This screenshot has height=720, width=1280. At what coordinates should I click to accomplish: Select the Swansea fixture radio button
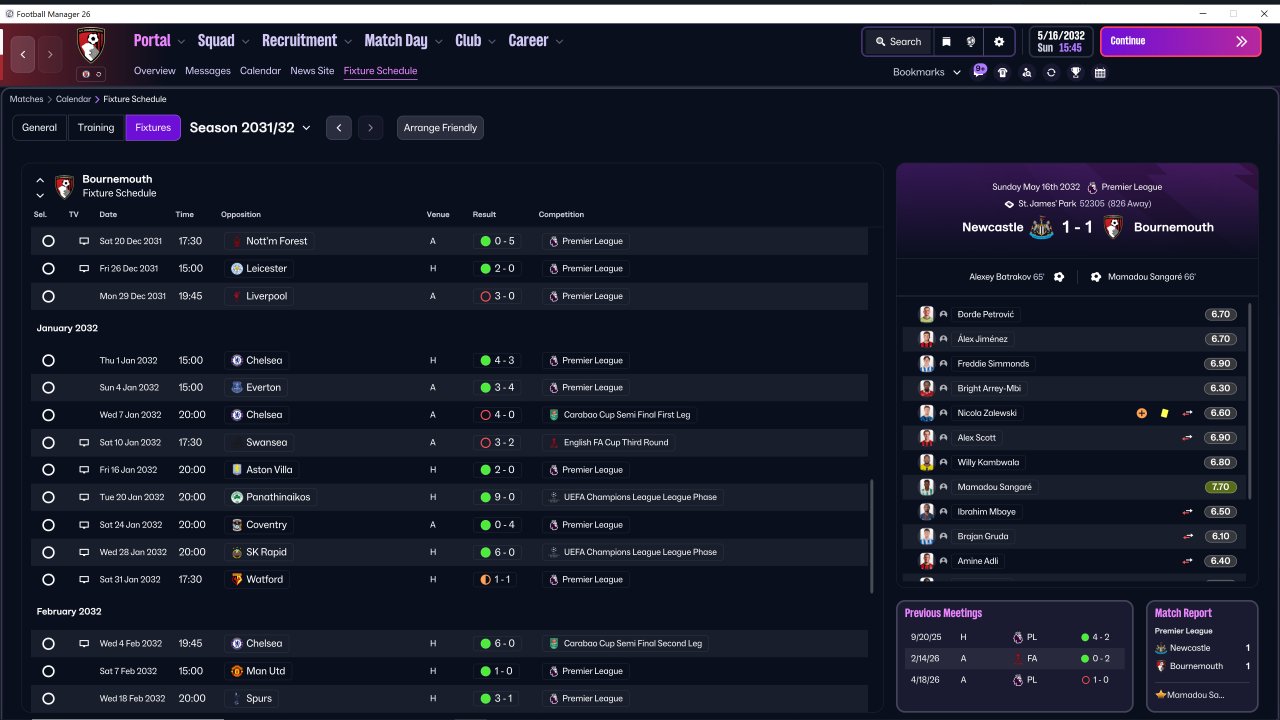(48, 442)
